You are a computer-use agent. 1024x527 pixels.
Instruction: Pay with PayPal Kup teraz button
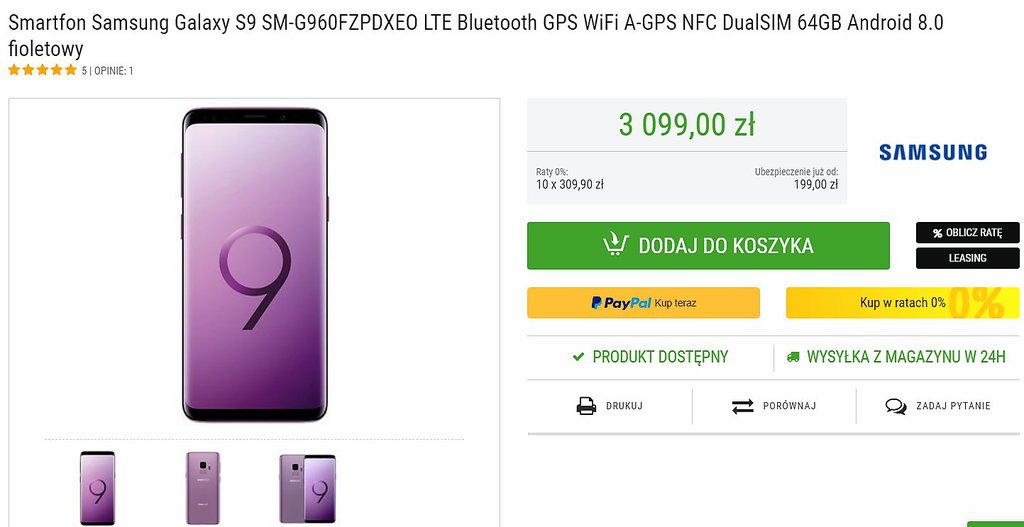pos(643,303)
